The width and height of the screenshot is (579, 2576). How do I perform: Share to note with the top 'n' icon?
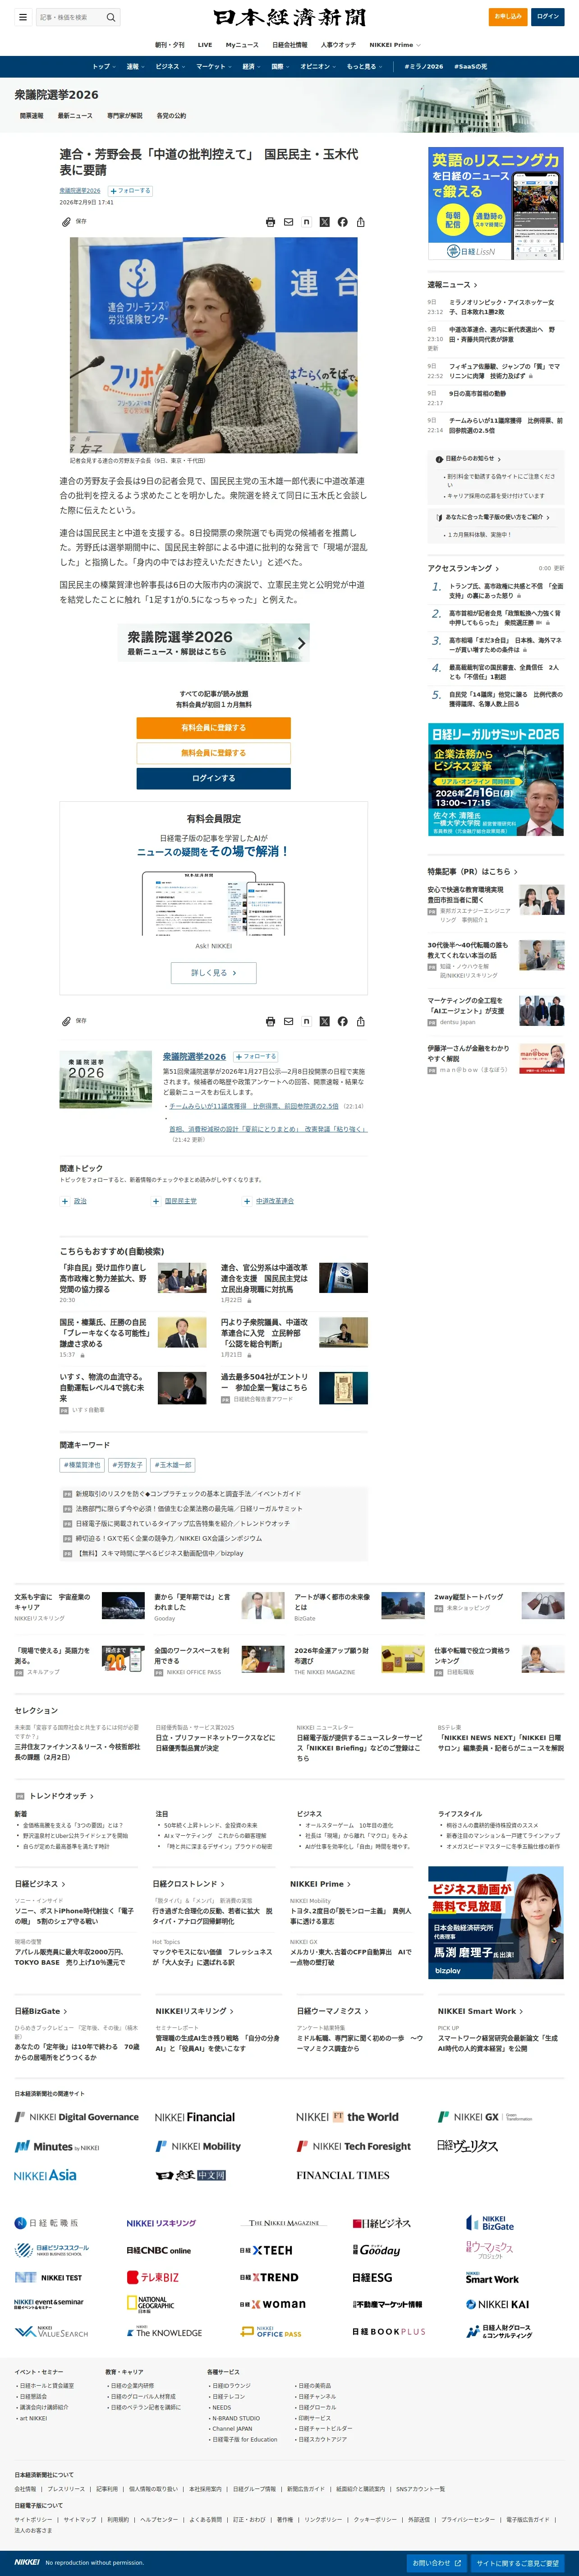pos(306,222)
